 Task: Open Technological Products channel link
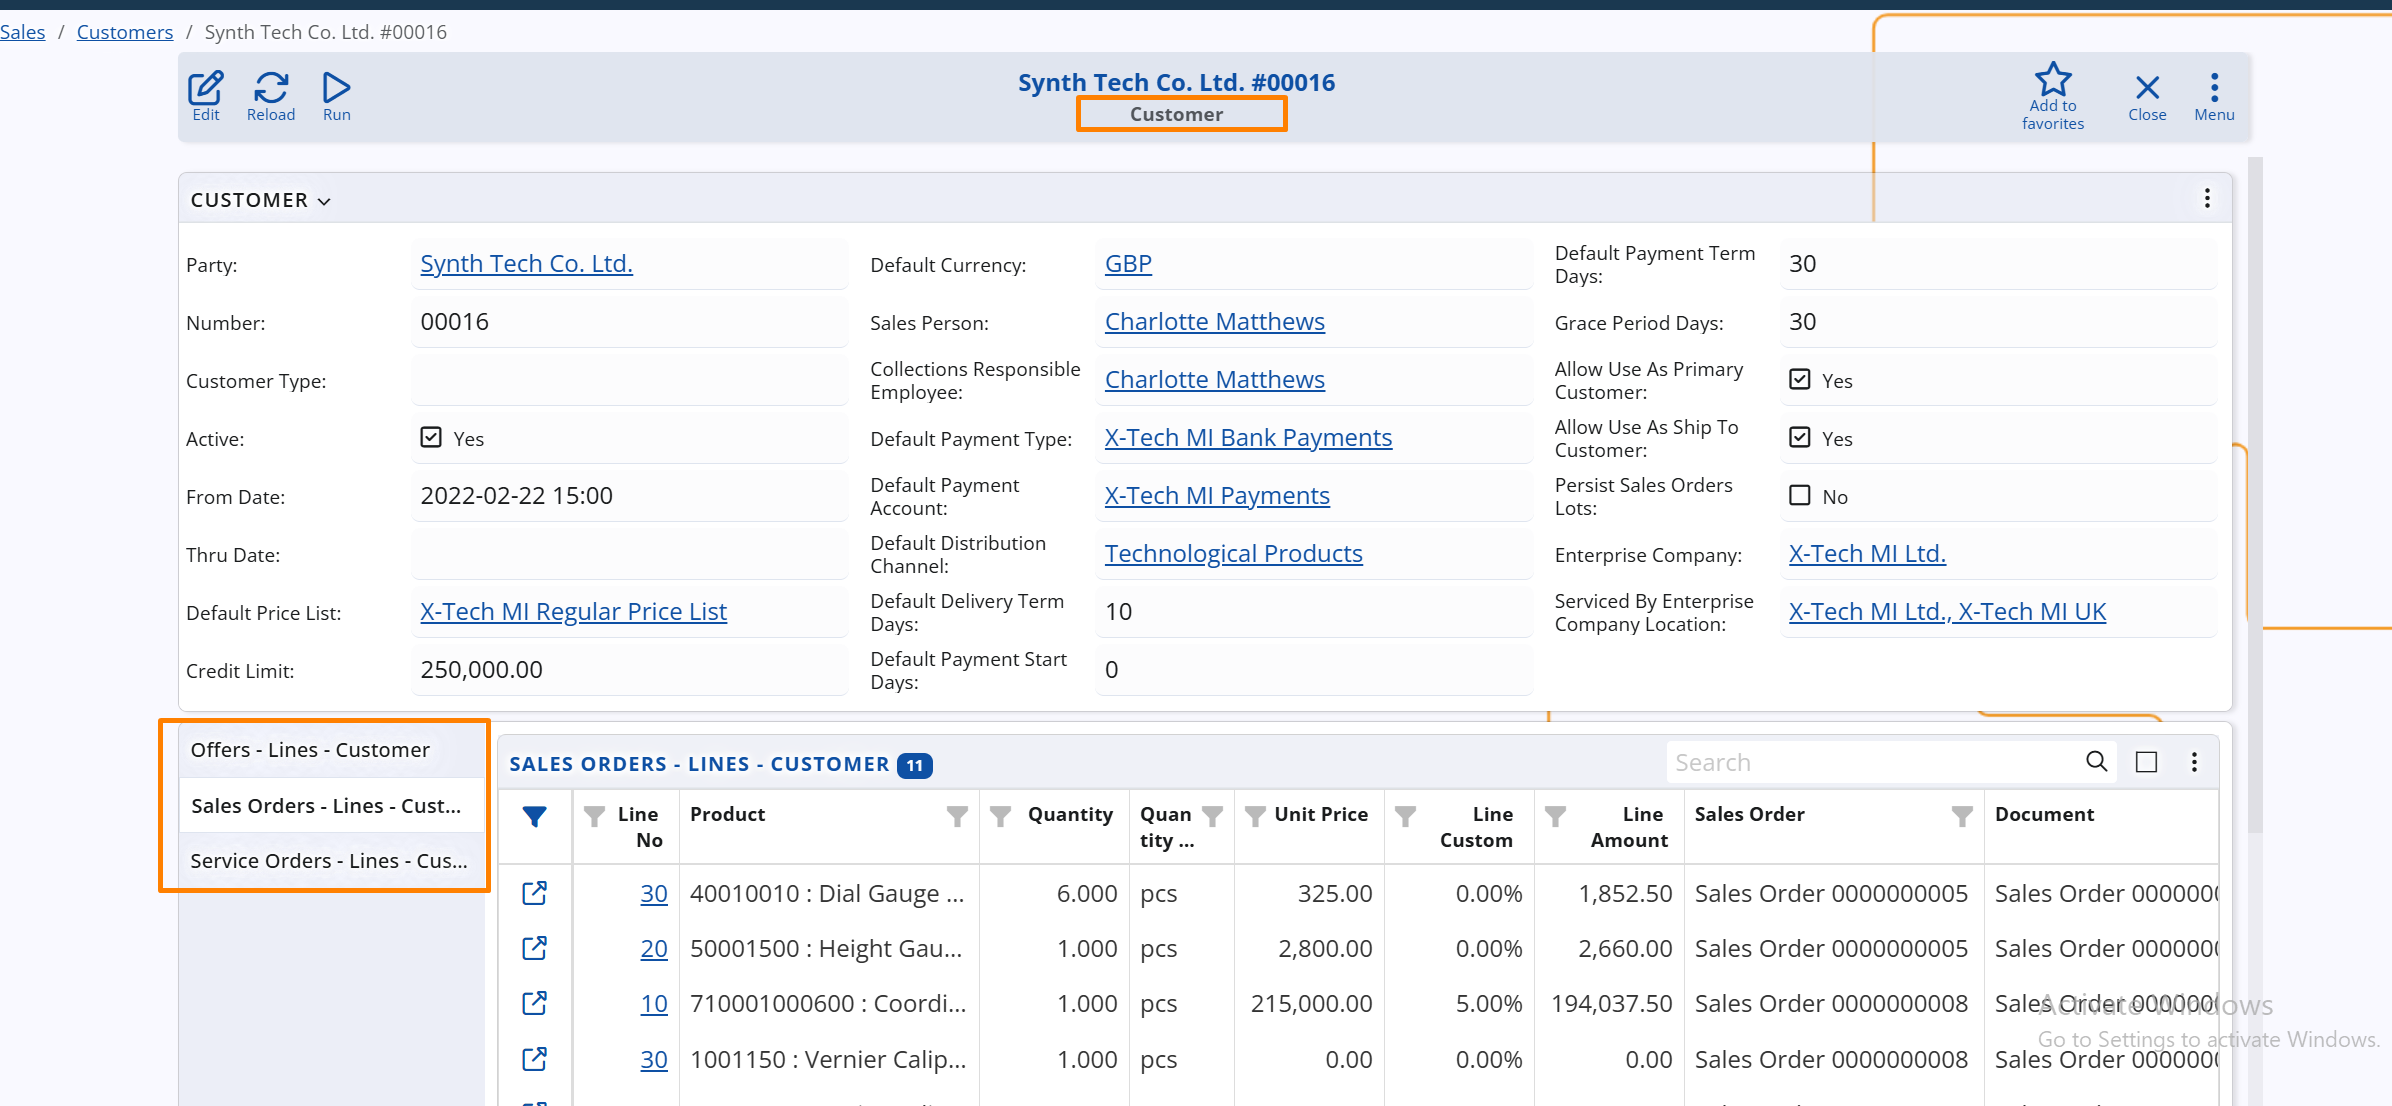tap(1234, 554)
